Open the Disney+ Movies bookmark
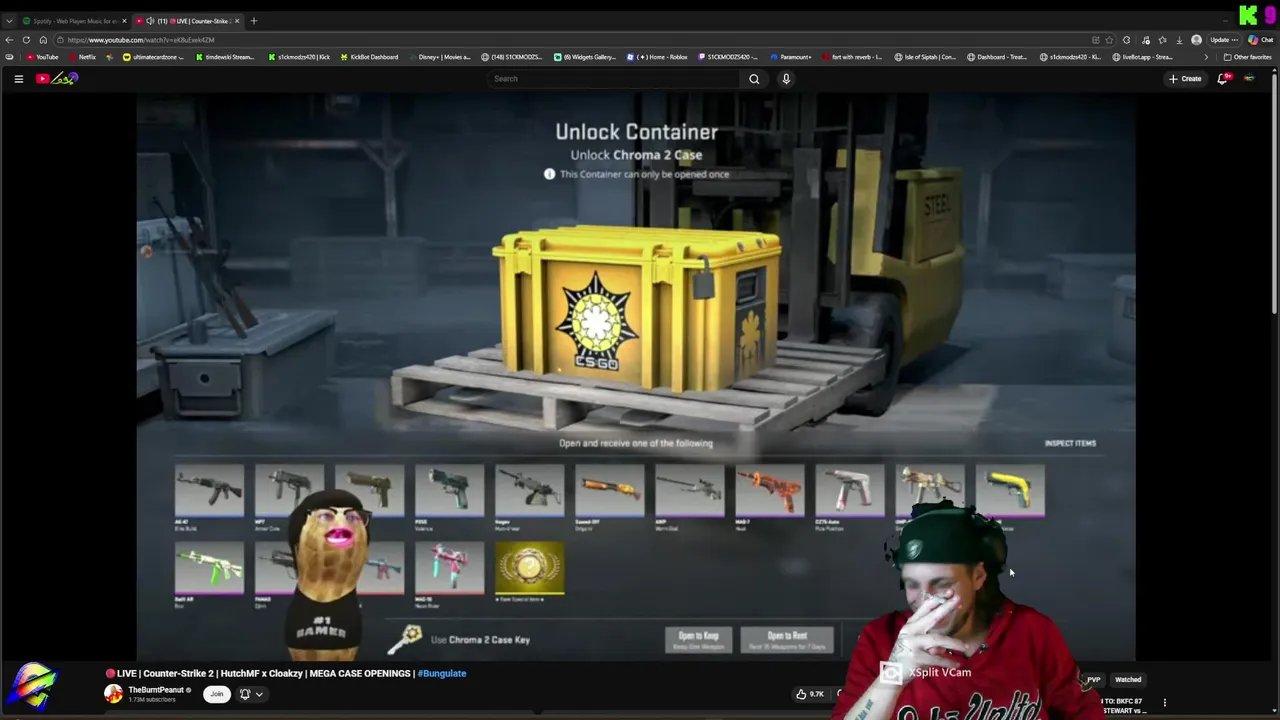This screenshot has width=1280, height=720. click(439, 57)
